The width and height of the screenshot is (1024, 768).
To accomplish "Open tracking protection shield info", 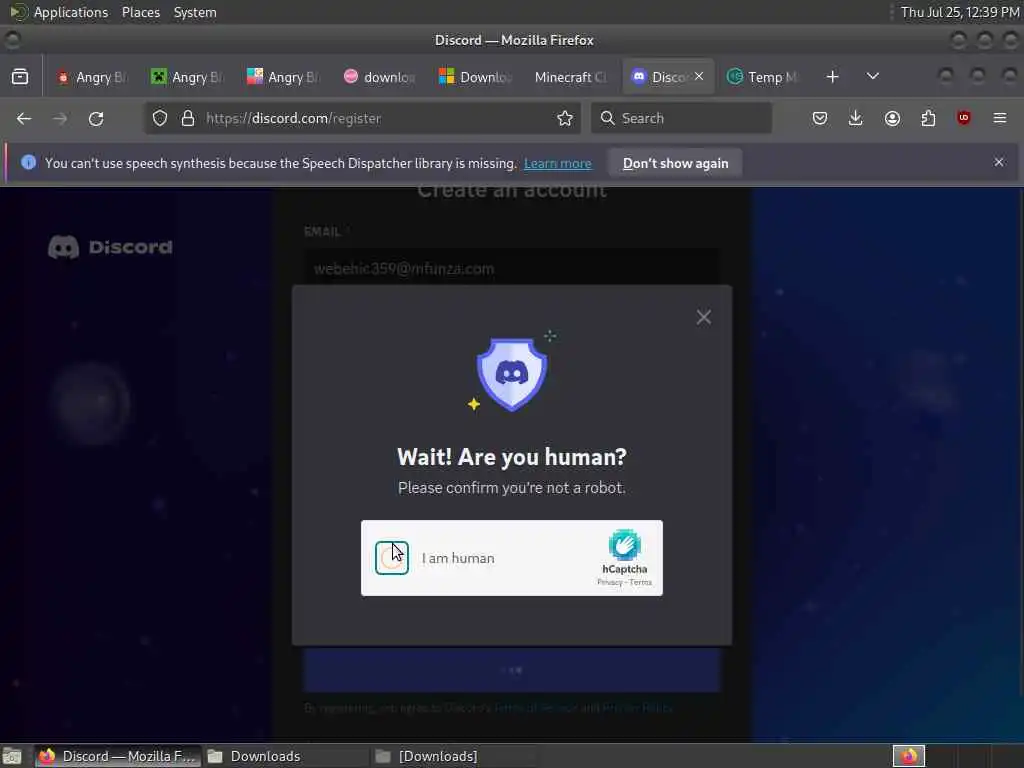I will click(x=160, y=118).
